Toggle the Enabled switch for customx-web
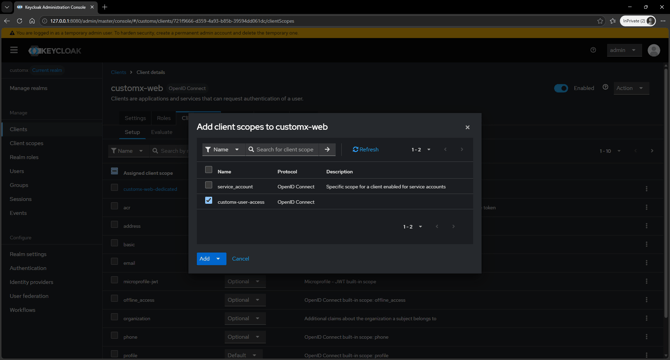 coord(561,88)
